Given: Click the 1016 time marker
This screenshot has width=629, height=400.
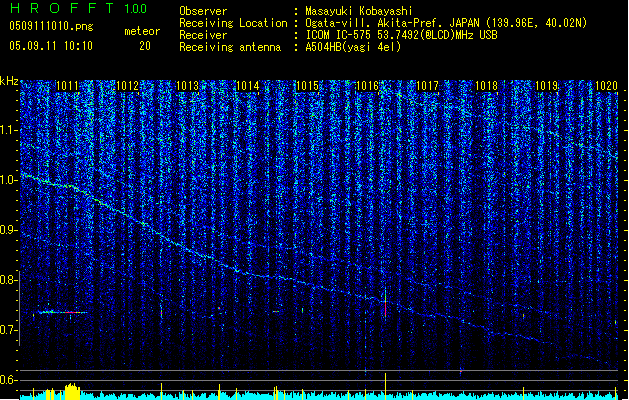Looking at the screenshot, I should [367, 86].
